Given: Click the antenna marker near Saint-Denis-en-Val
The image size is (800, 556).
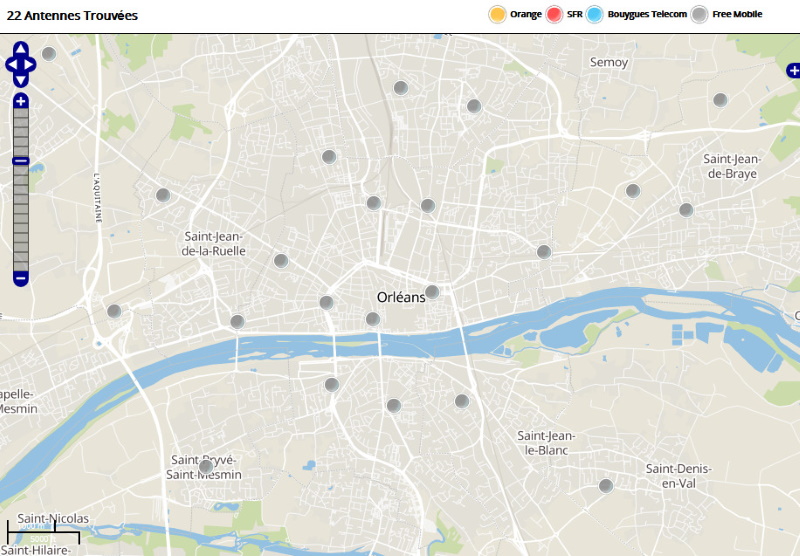Looking at the screenshot, I should coord(605,486).
